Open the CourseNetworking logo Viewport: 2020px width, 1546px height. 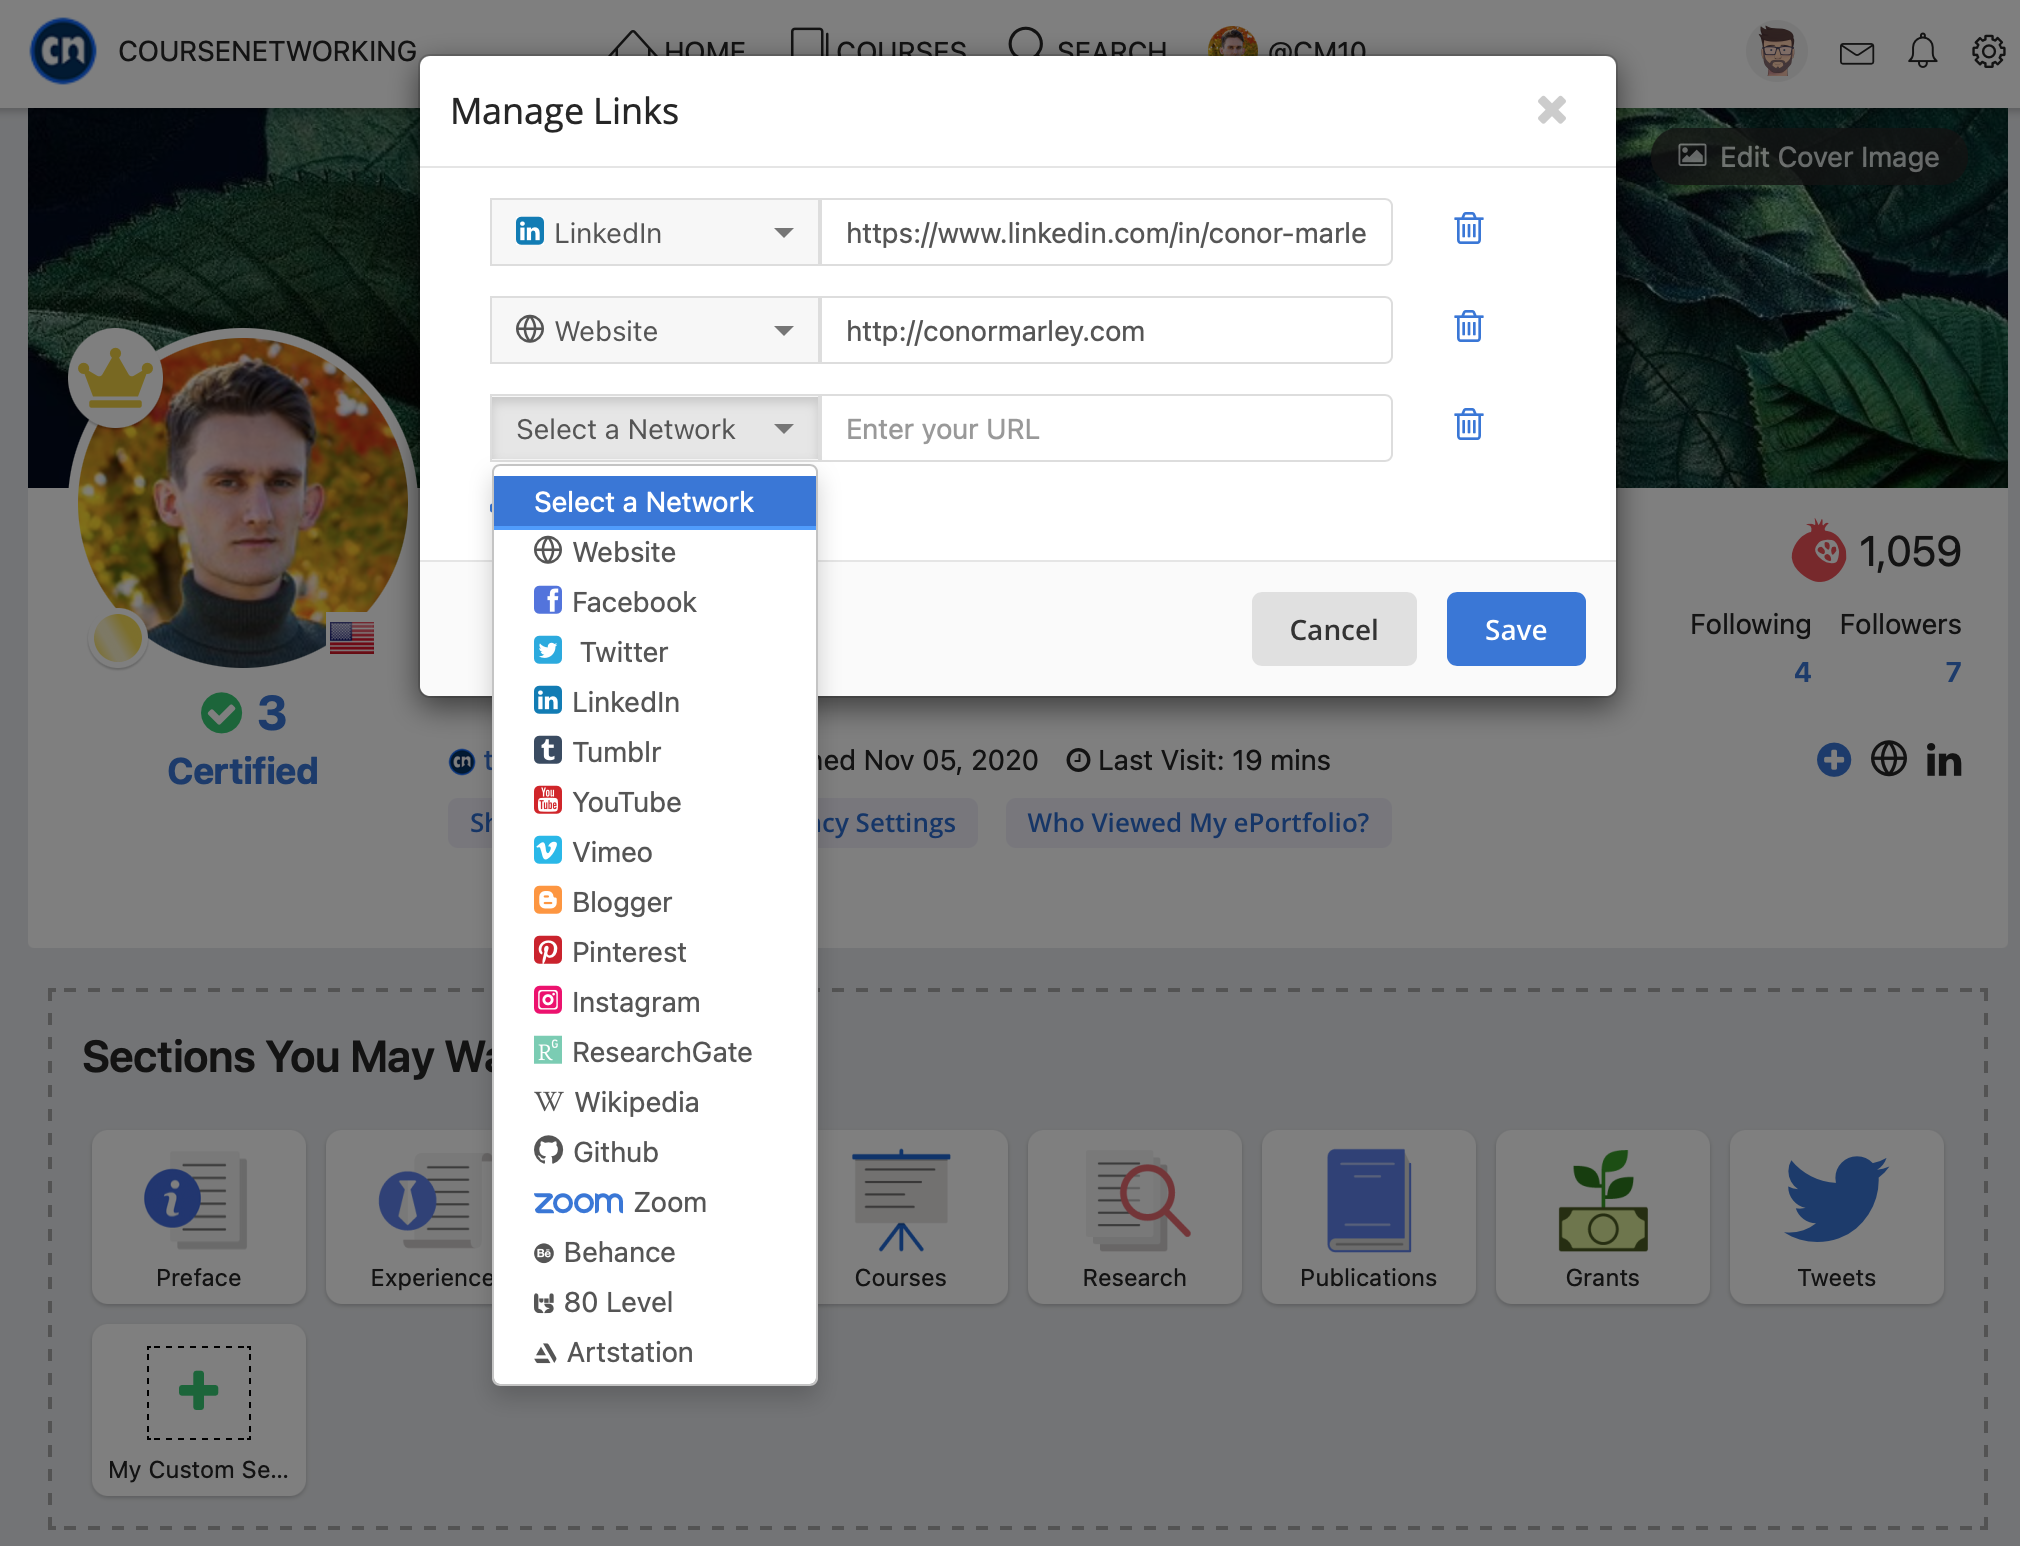[64, 51]
